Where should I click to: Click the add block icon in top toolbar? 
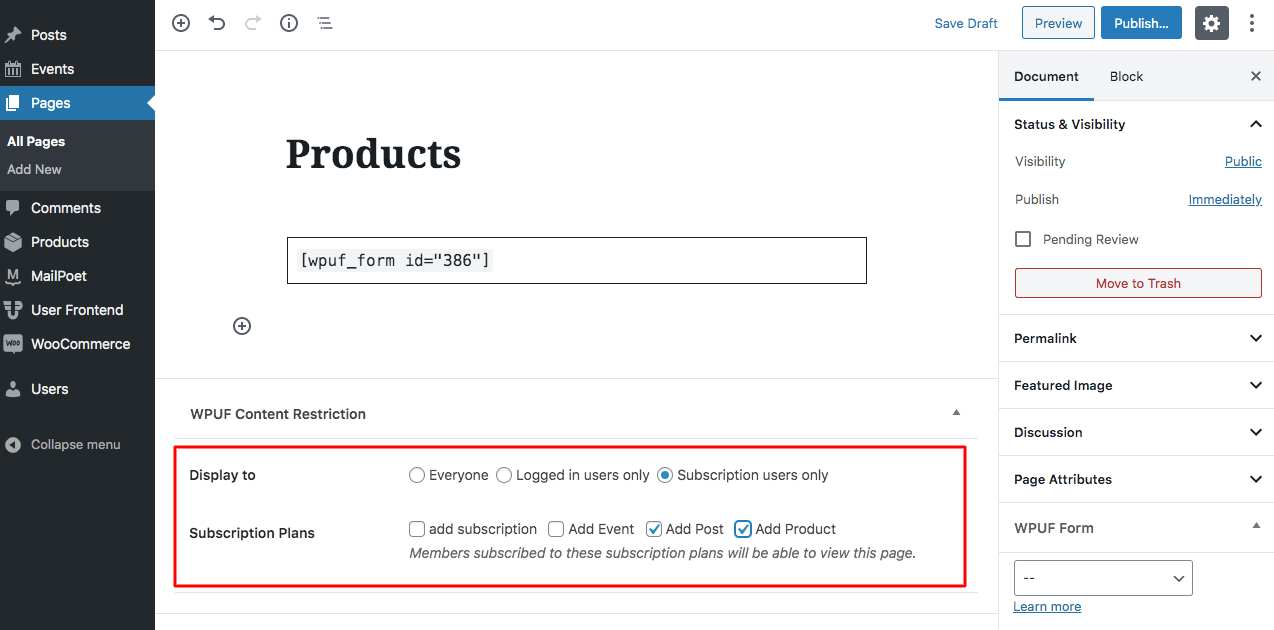pos(181,23)
